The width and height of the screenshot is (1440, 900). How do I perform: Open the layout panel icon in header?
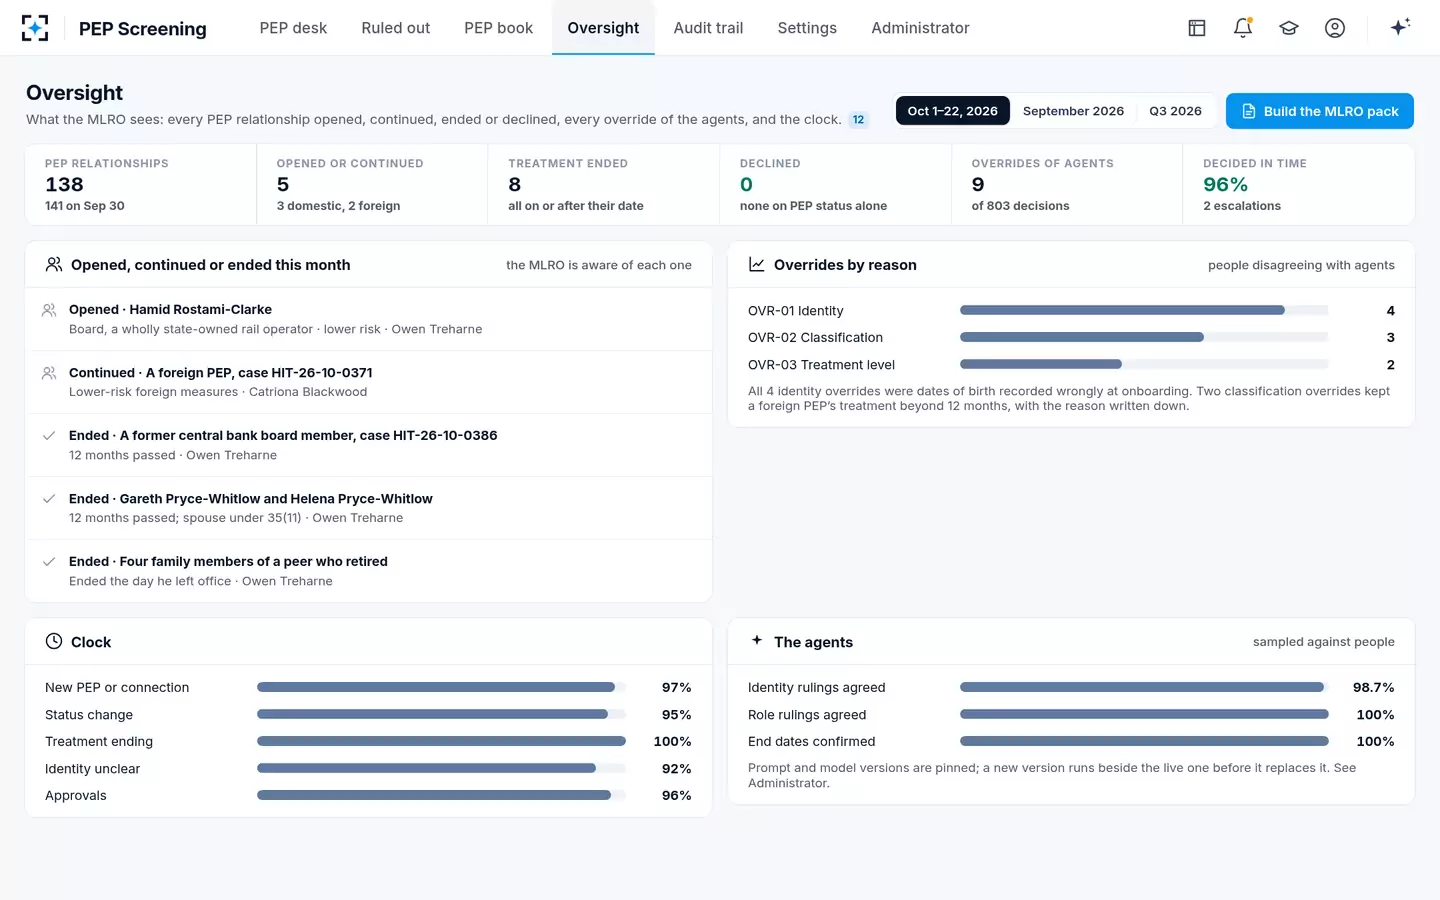[x=1197, y=28]
